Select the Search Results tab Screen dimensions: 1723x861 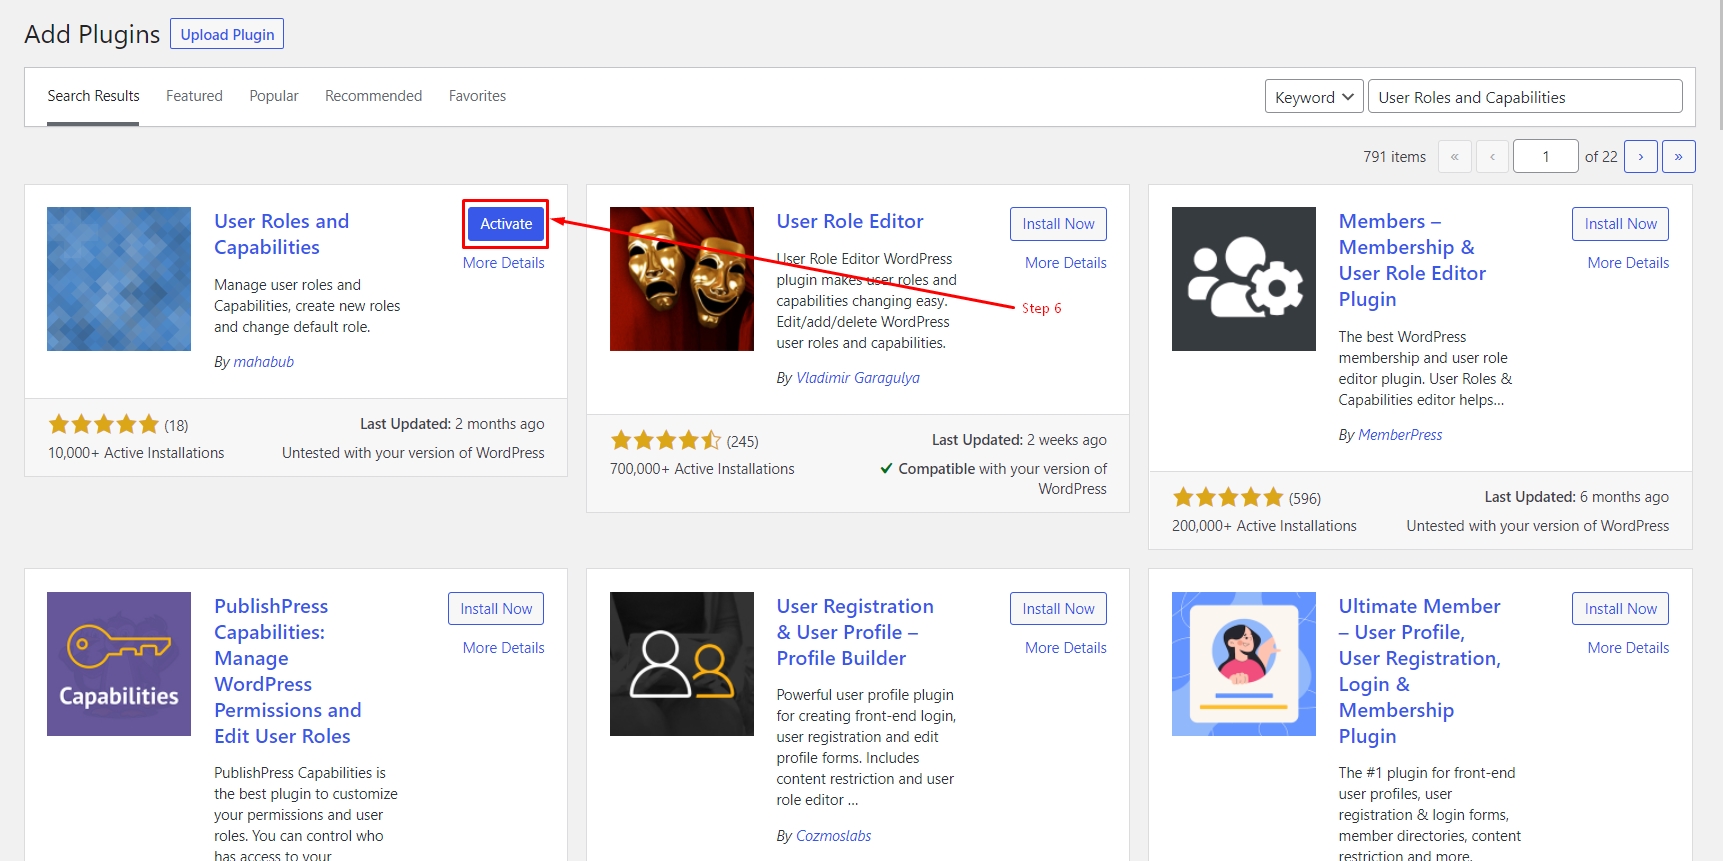93,96
